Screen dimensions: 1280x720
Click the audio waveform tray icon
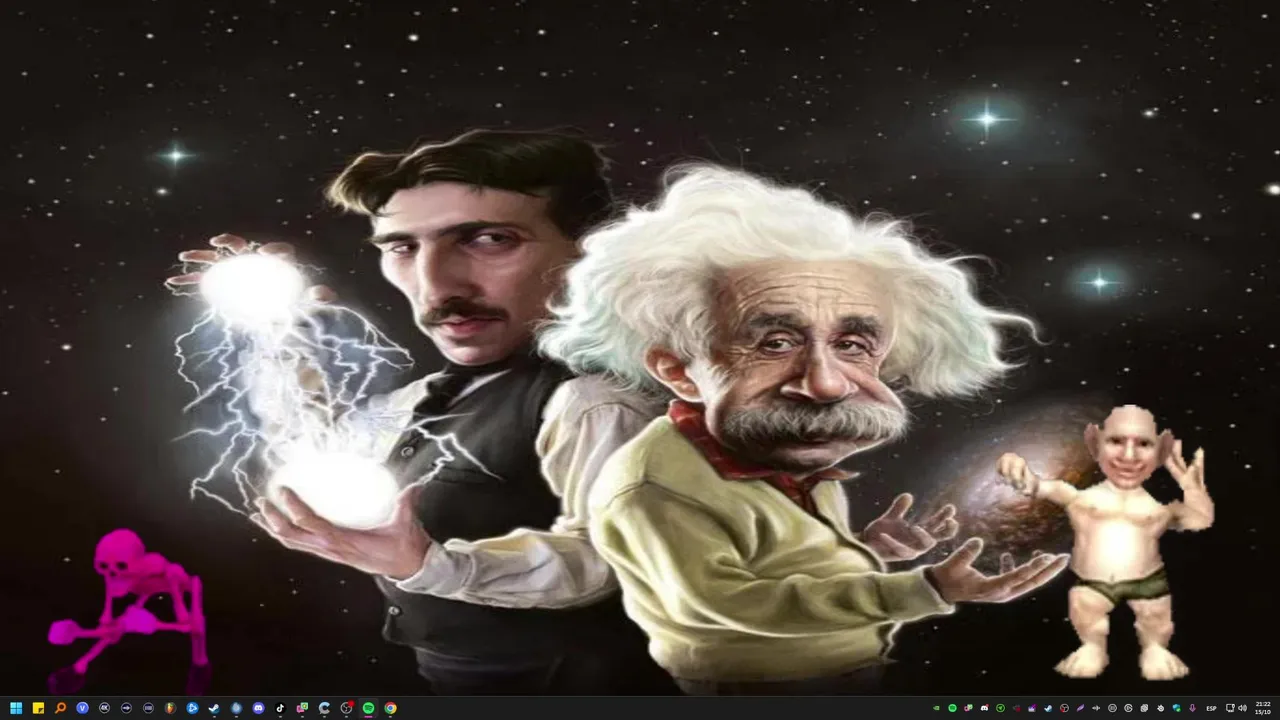click(1096, 708)
